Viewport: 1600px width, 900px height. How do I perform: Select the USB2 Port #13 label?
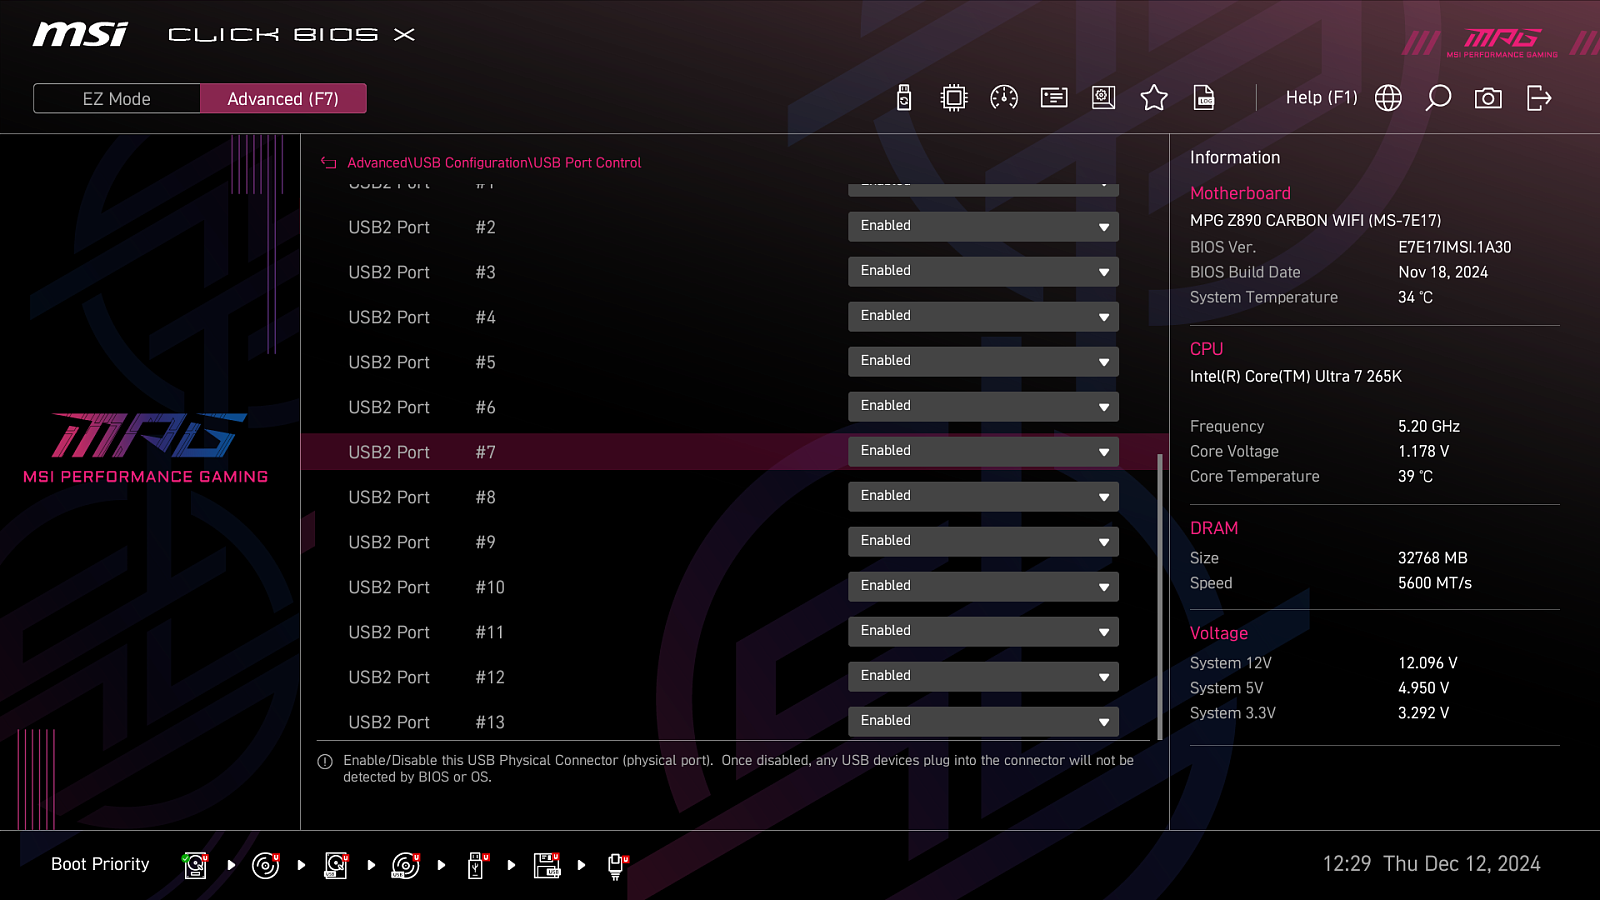pyautogui.click(x=427, y=723)
